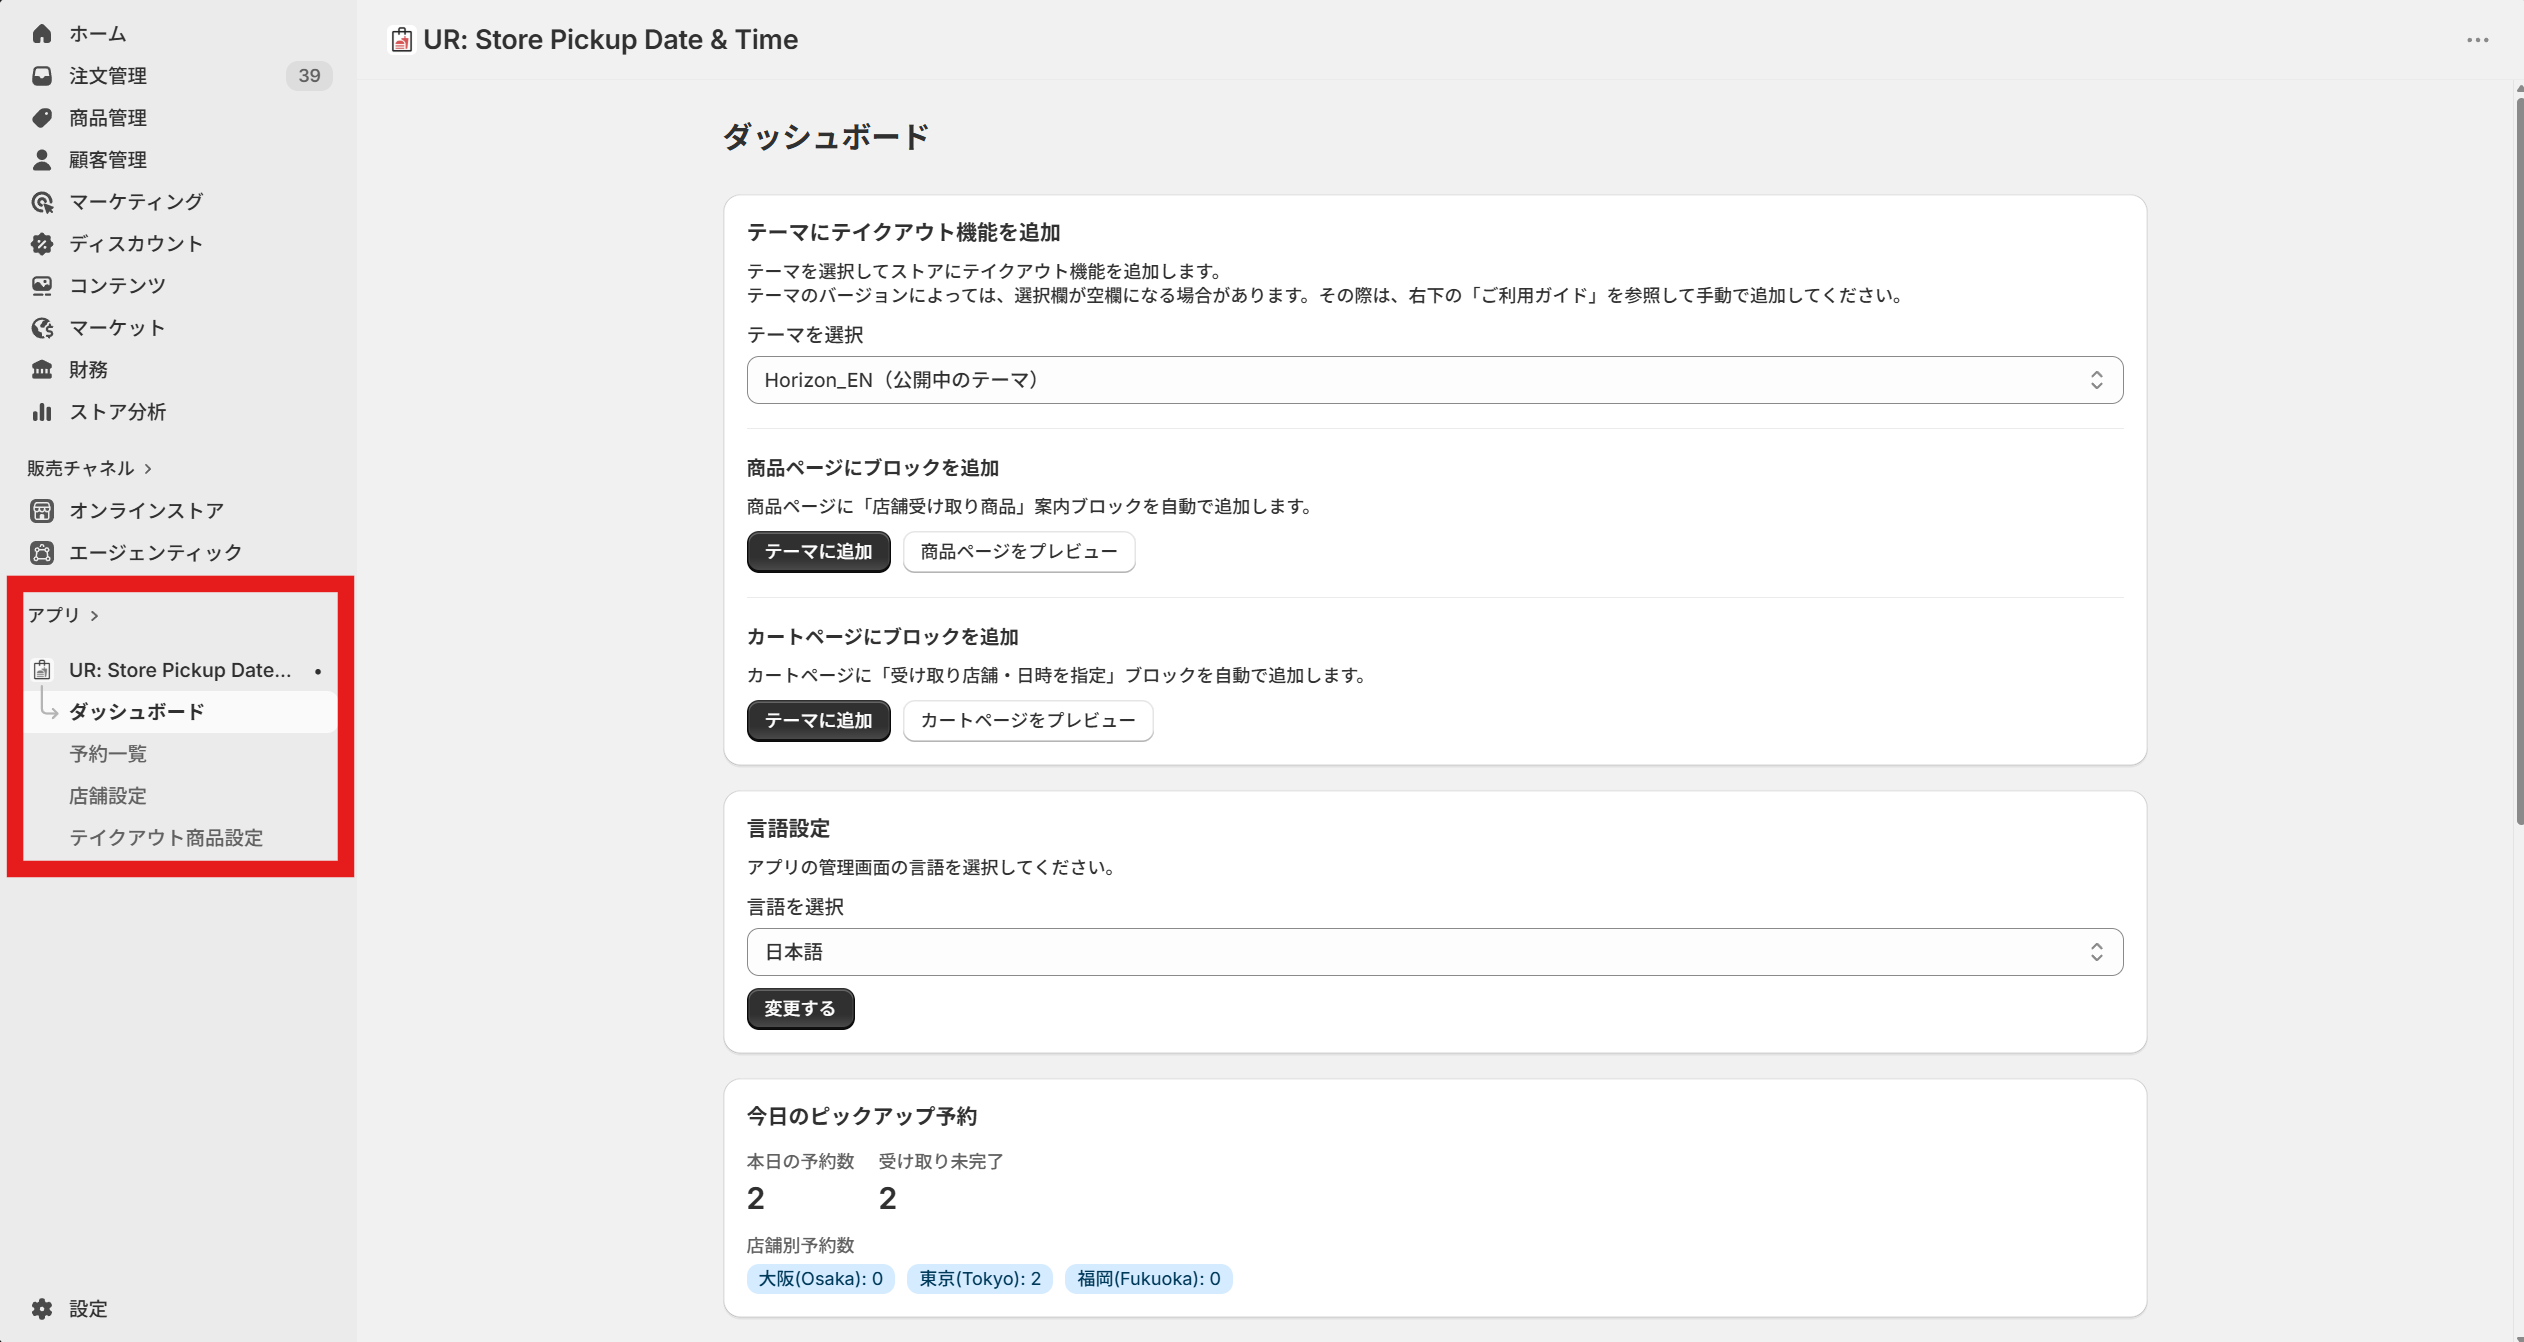The height and width of the screenshot is (1342, 2524).
Task: Click テーマに追加 under 商品ページにブロックを追加
Action: click(818, 552)
